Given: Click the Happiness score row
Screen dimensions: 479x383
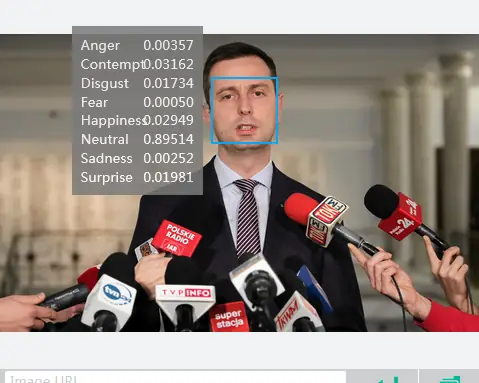Looking at the screenshot, I should point(137,120).
